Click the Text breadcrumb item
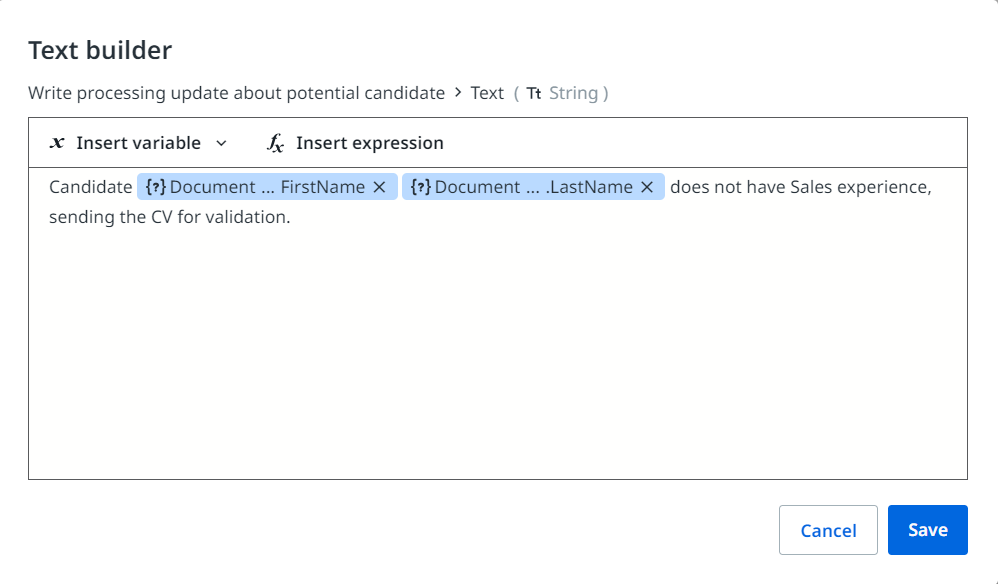Viewport: 998px width, 584px height. (487, 93)
